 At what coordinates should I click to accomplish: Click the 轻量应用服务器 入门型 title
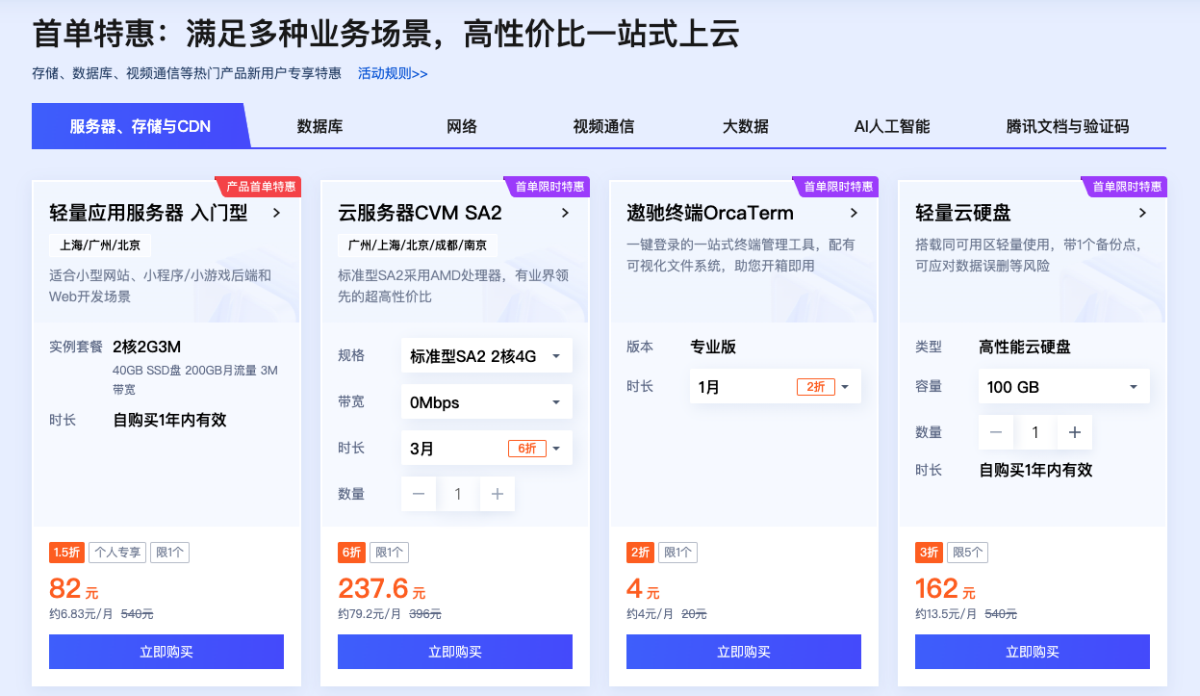148,212
